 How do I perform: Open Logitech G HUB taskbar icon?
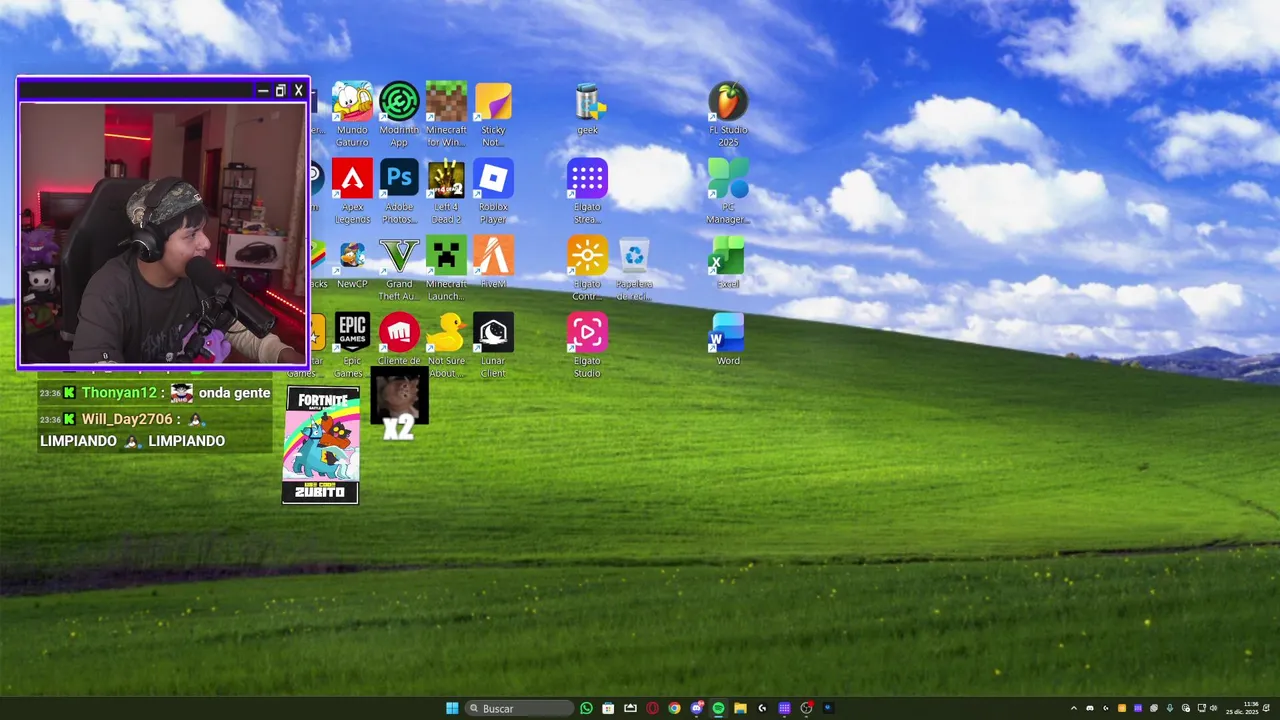tap(762, 708)
